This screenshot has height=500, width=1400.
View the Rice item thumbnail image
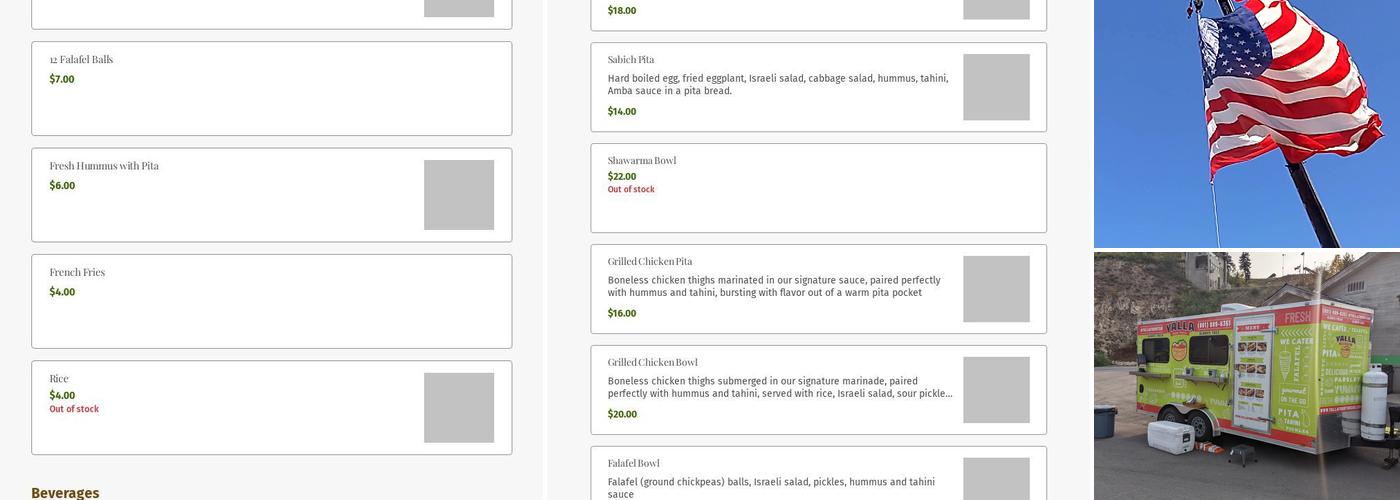tap(459, 408)
